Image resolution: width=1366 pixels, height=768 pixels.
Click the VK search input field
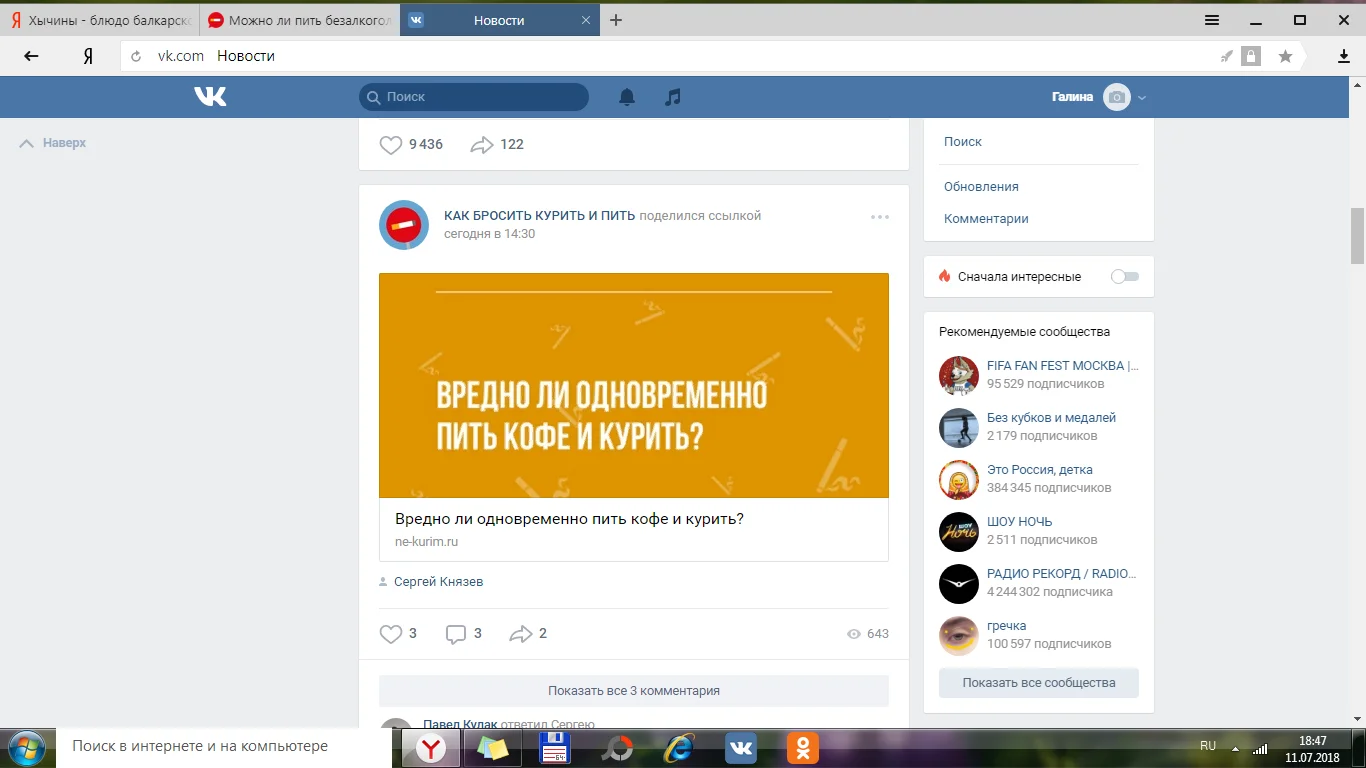474,97
